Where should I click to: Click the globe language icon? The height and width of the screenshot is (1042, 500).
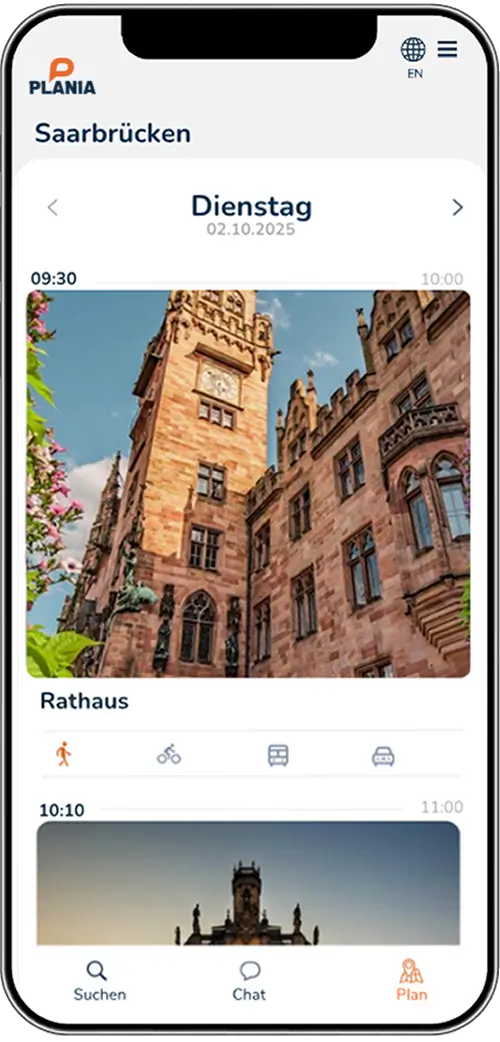[413, 49]
